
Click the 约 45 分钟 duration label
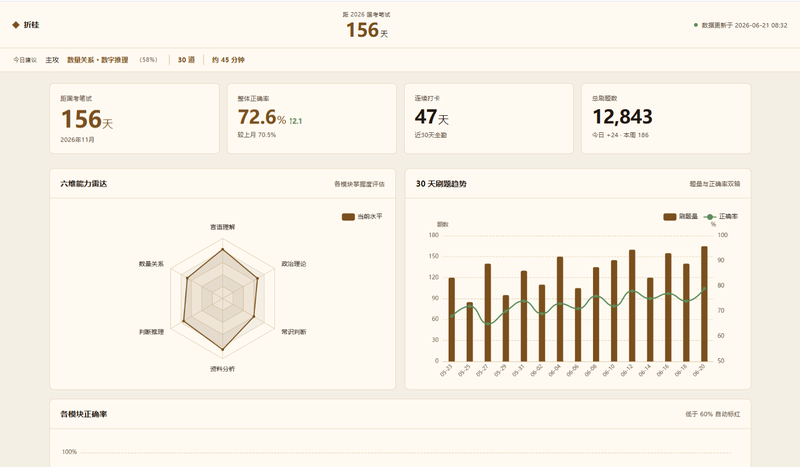click(228, 60)
